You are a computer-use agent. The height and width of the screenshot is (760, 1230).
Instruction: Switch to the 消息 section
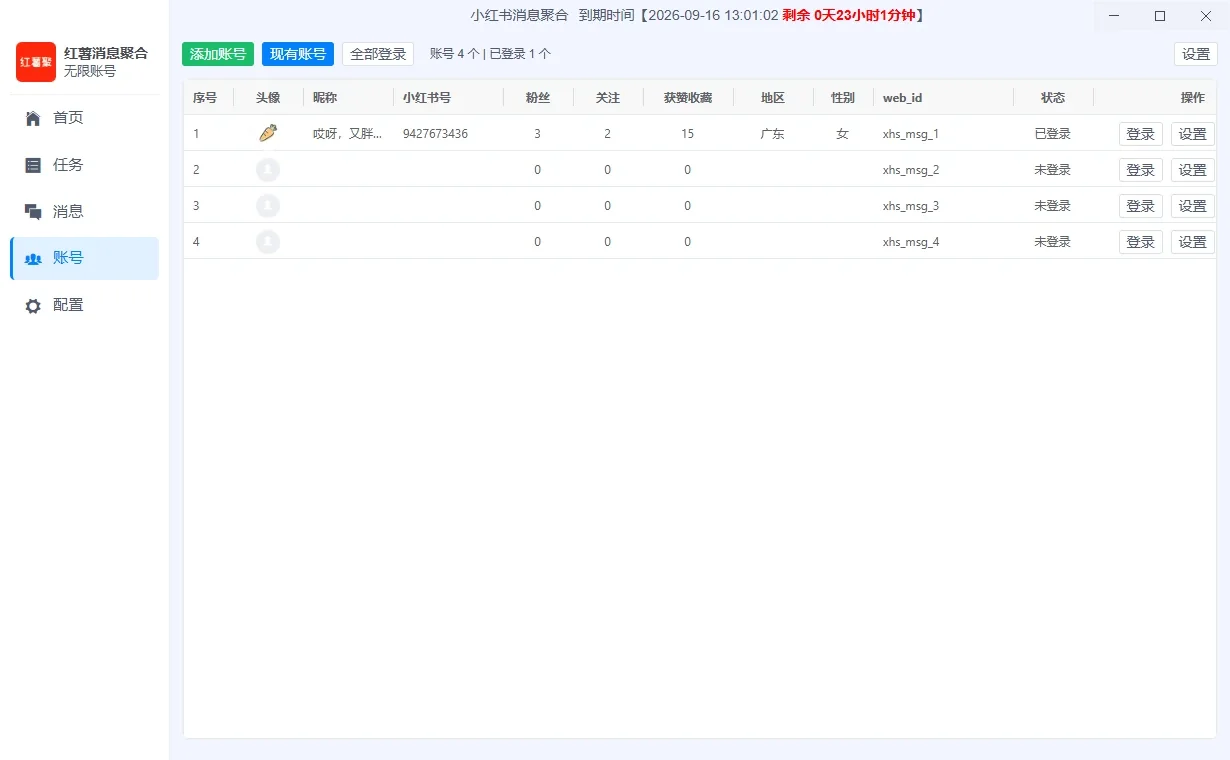pyautogui.click(x=84, y=211)
